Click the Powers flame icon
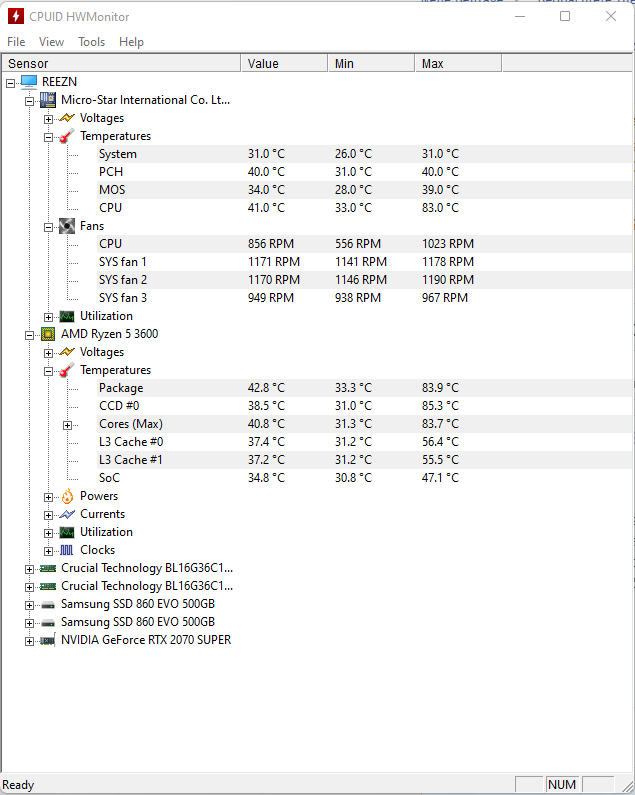Viewport: 635px width, 795px height. [67, 496]
